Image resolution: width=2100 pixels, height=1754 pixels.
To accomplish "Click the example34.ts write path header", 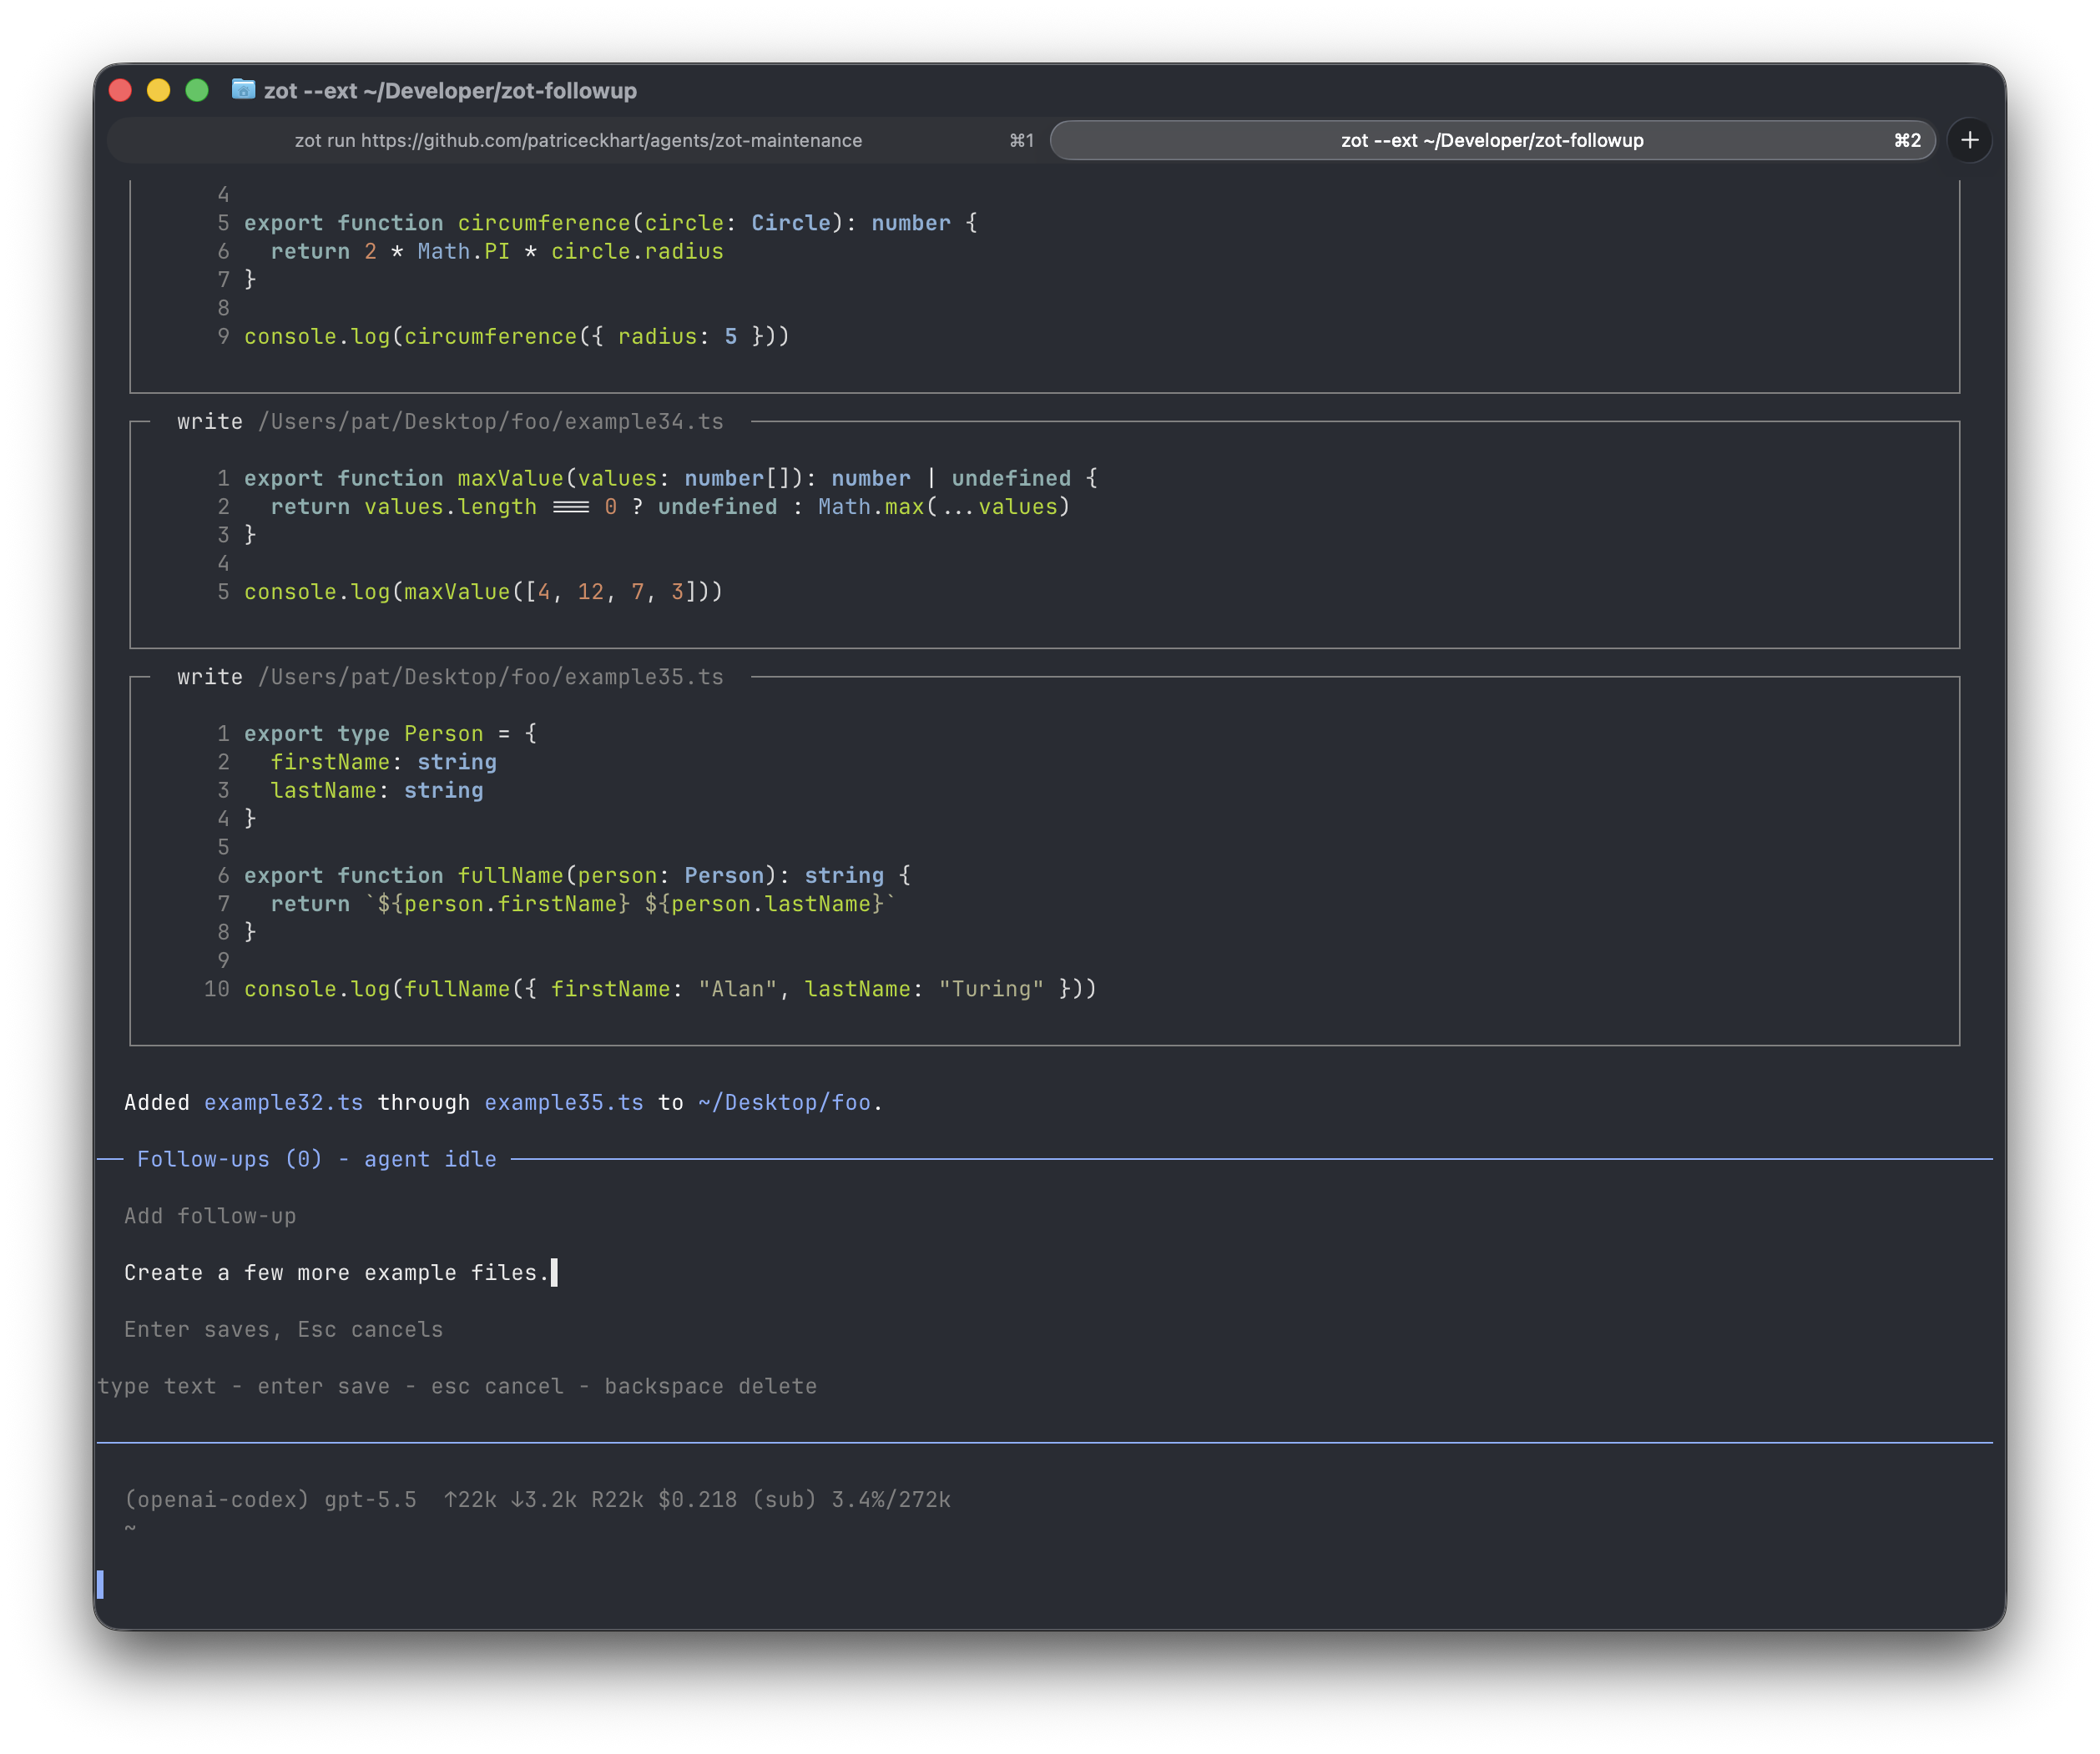I will (451, 422).
